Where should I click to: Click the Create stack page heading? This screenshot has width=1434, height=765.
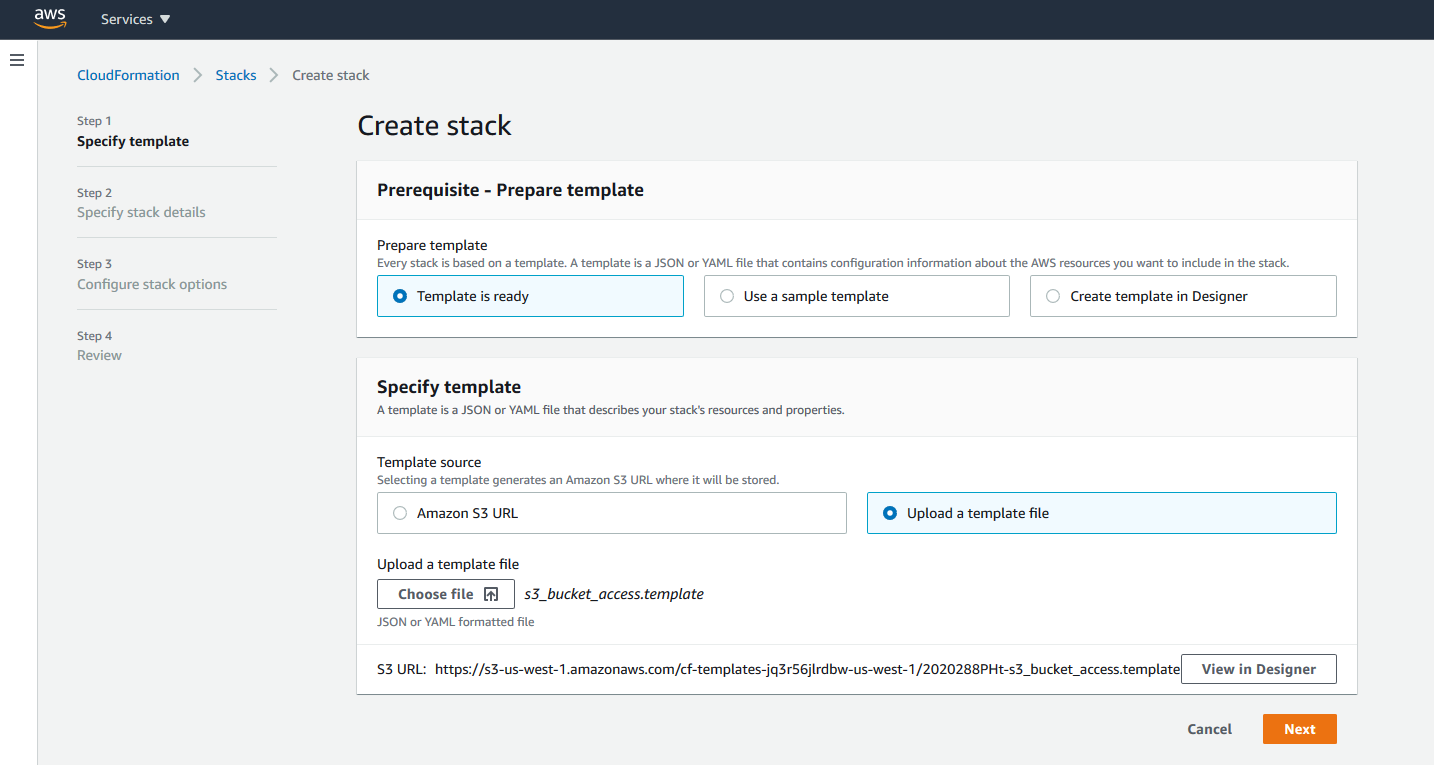coord(434,126)
